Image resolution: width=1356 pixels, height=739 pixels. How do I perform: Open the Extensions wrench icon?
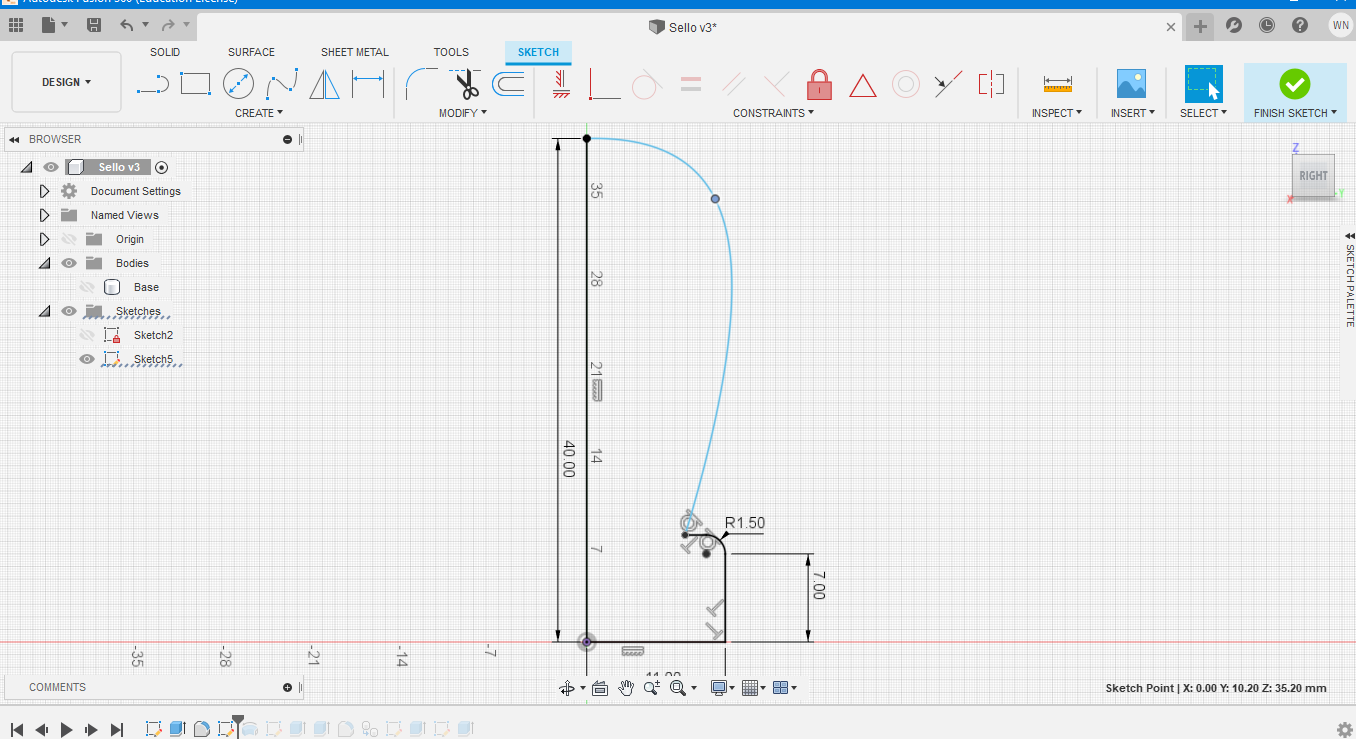pos(1234,25)
